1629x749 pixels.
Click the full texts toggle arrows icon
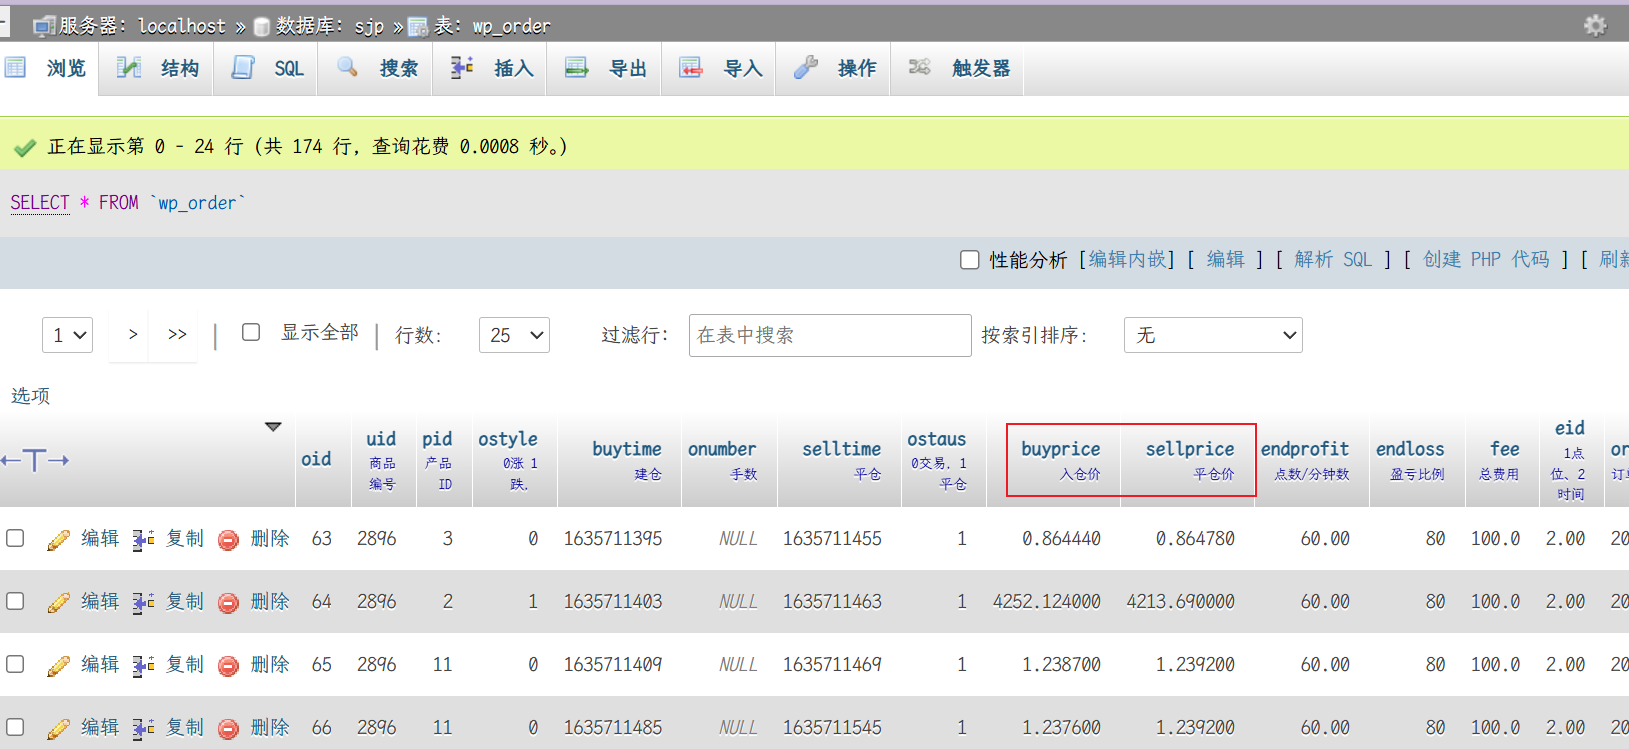(x=35, y=460)
